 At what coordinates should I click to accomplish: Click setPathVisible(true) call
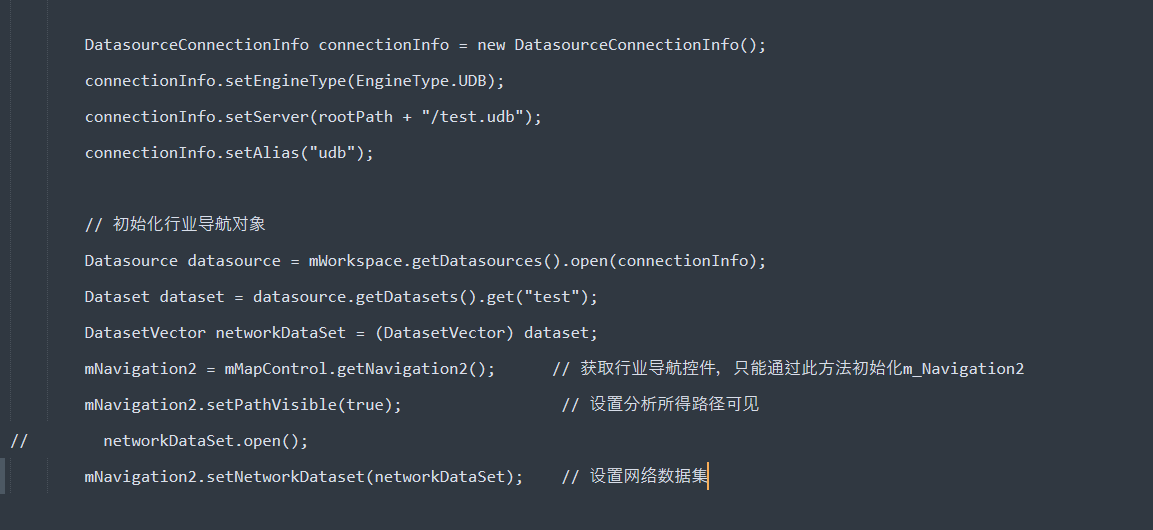(x=299, y=405)
